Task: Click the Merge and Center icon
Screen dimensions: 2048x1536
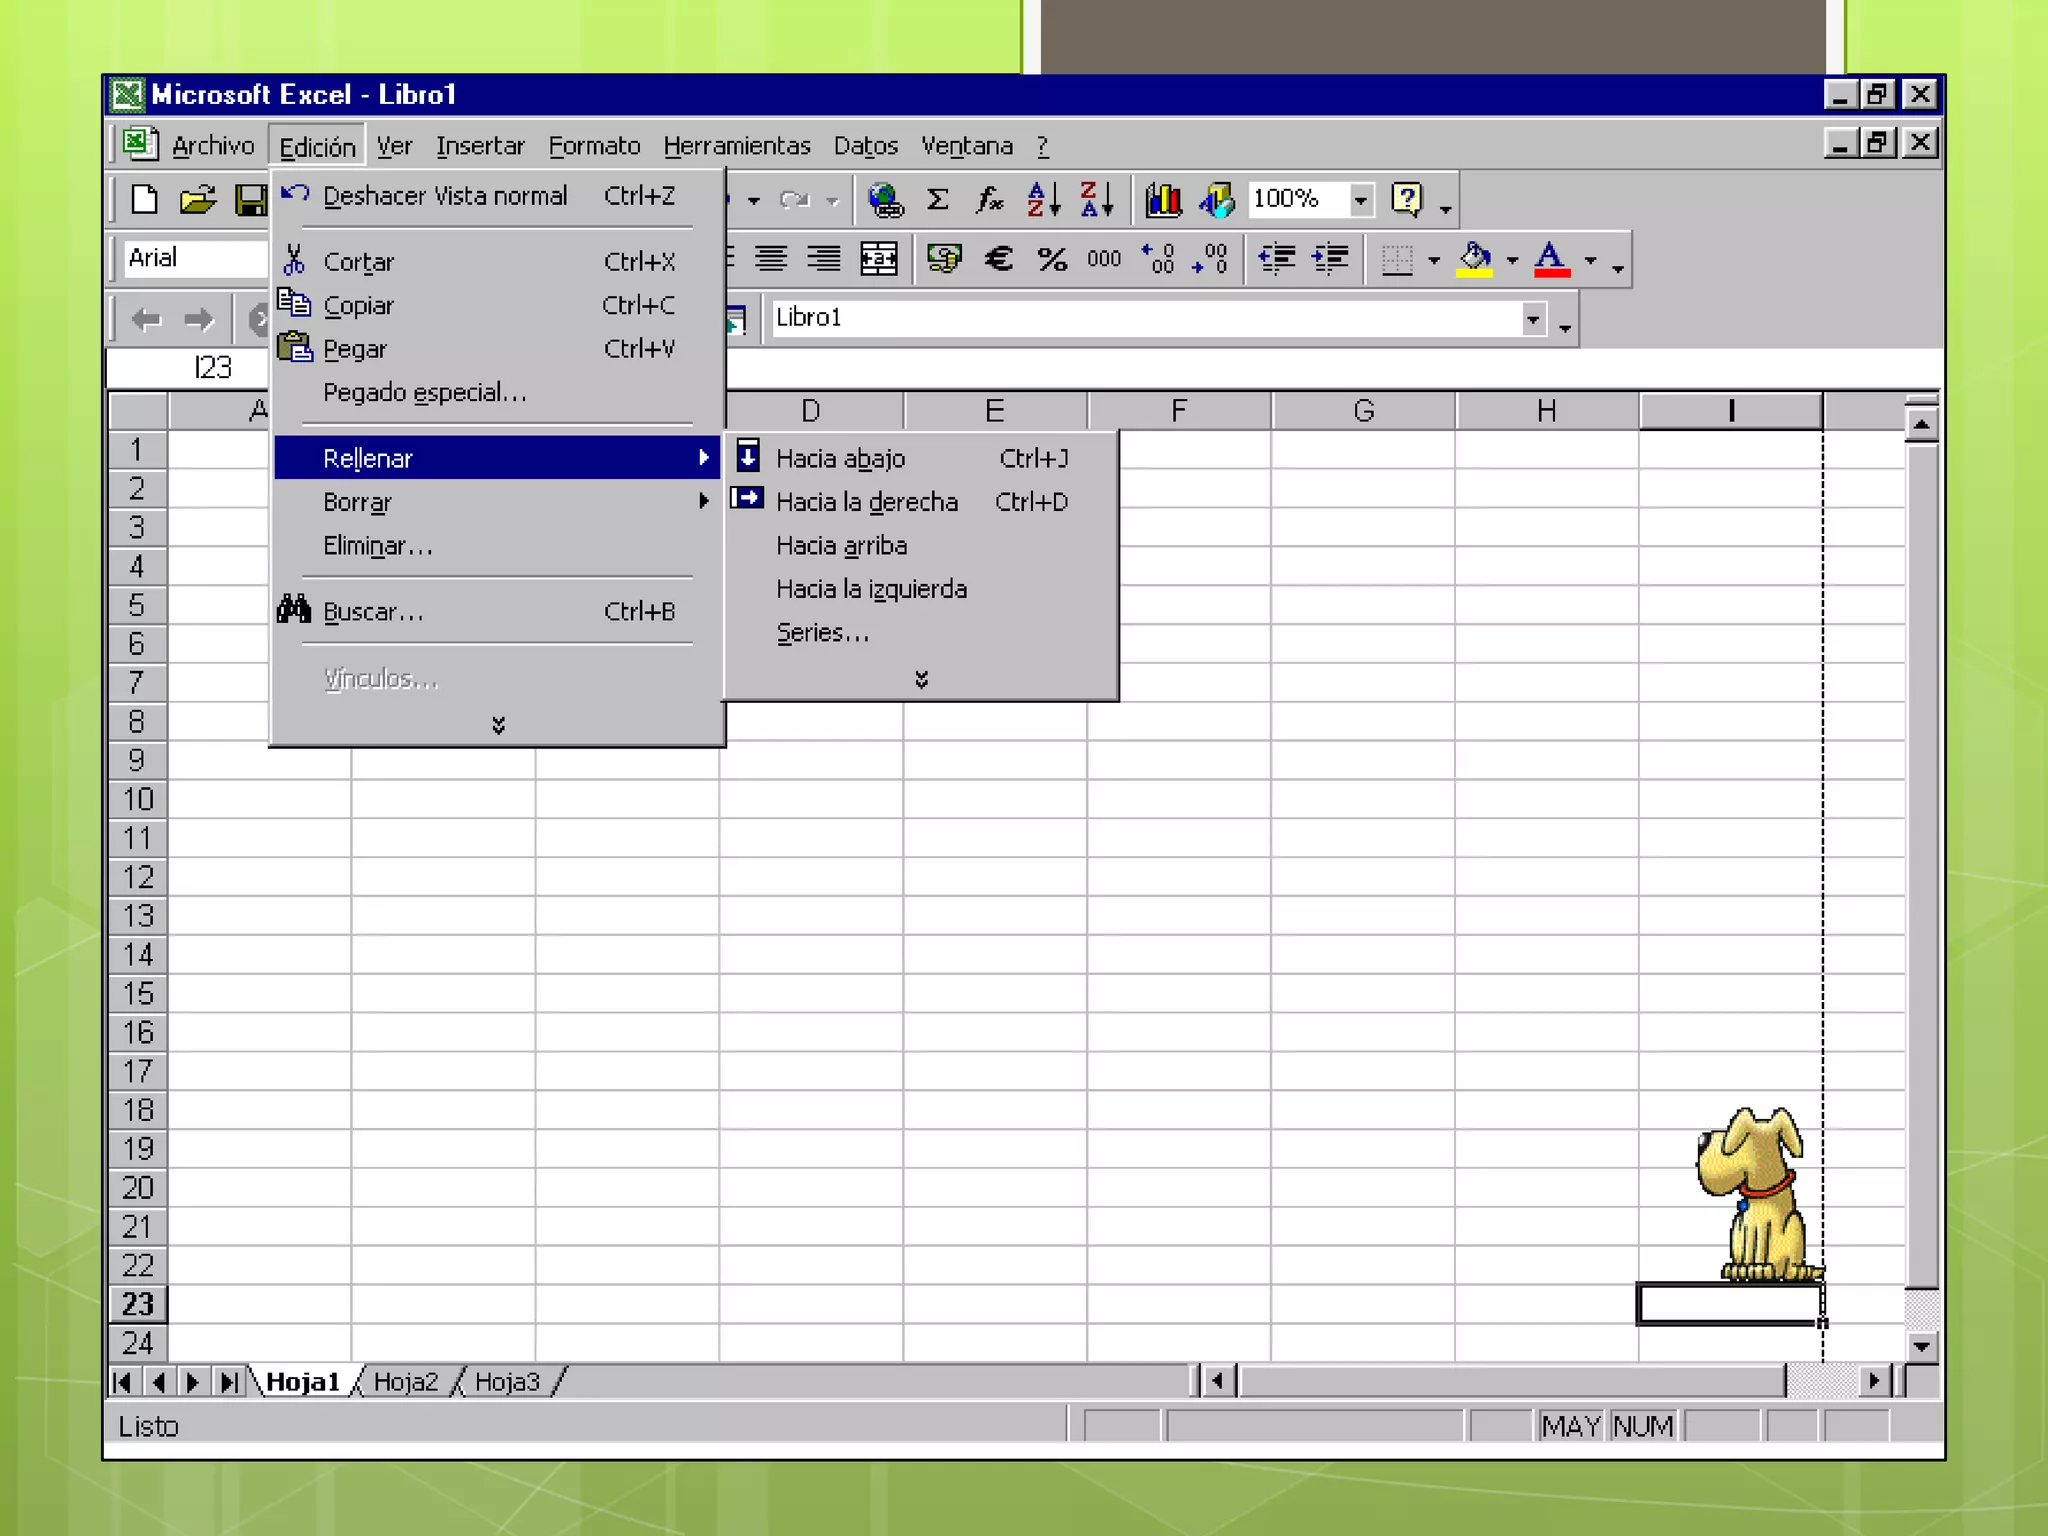Action: coord(879,259)
